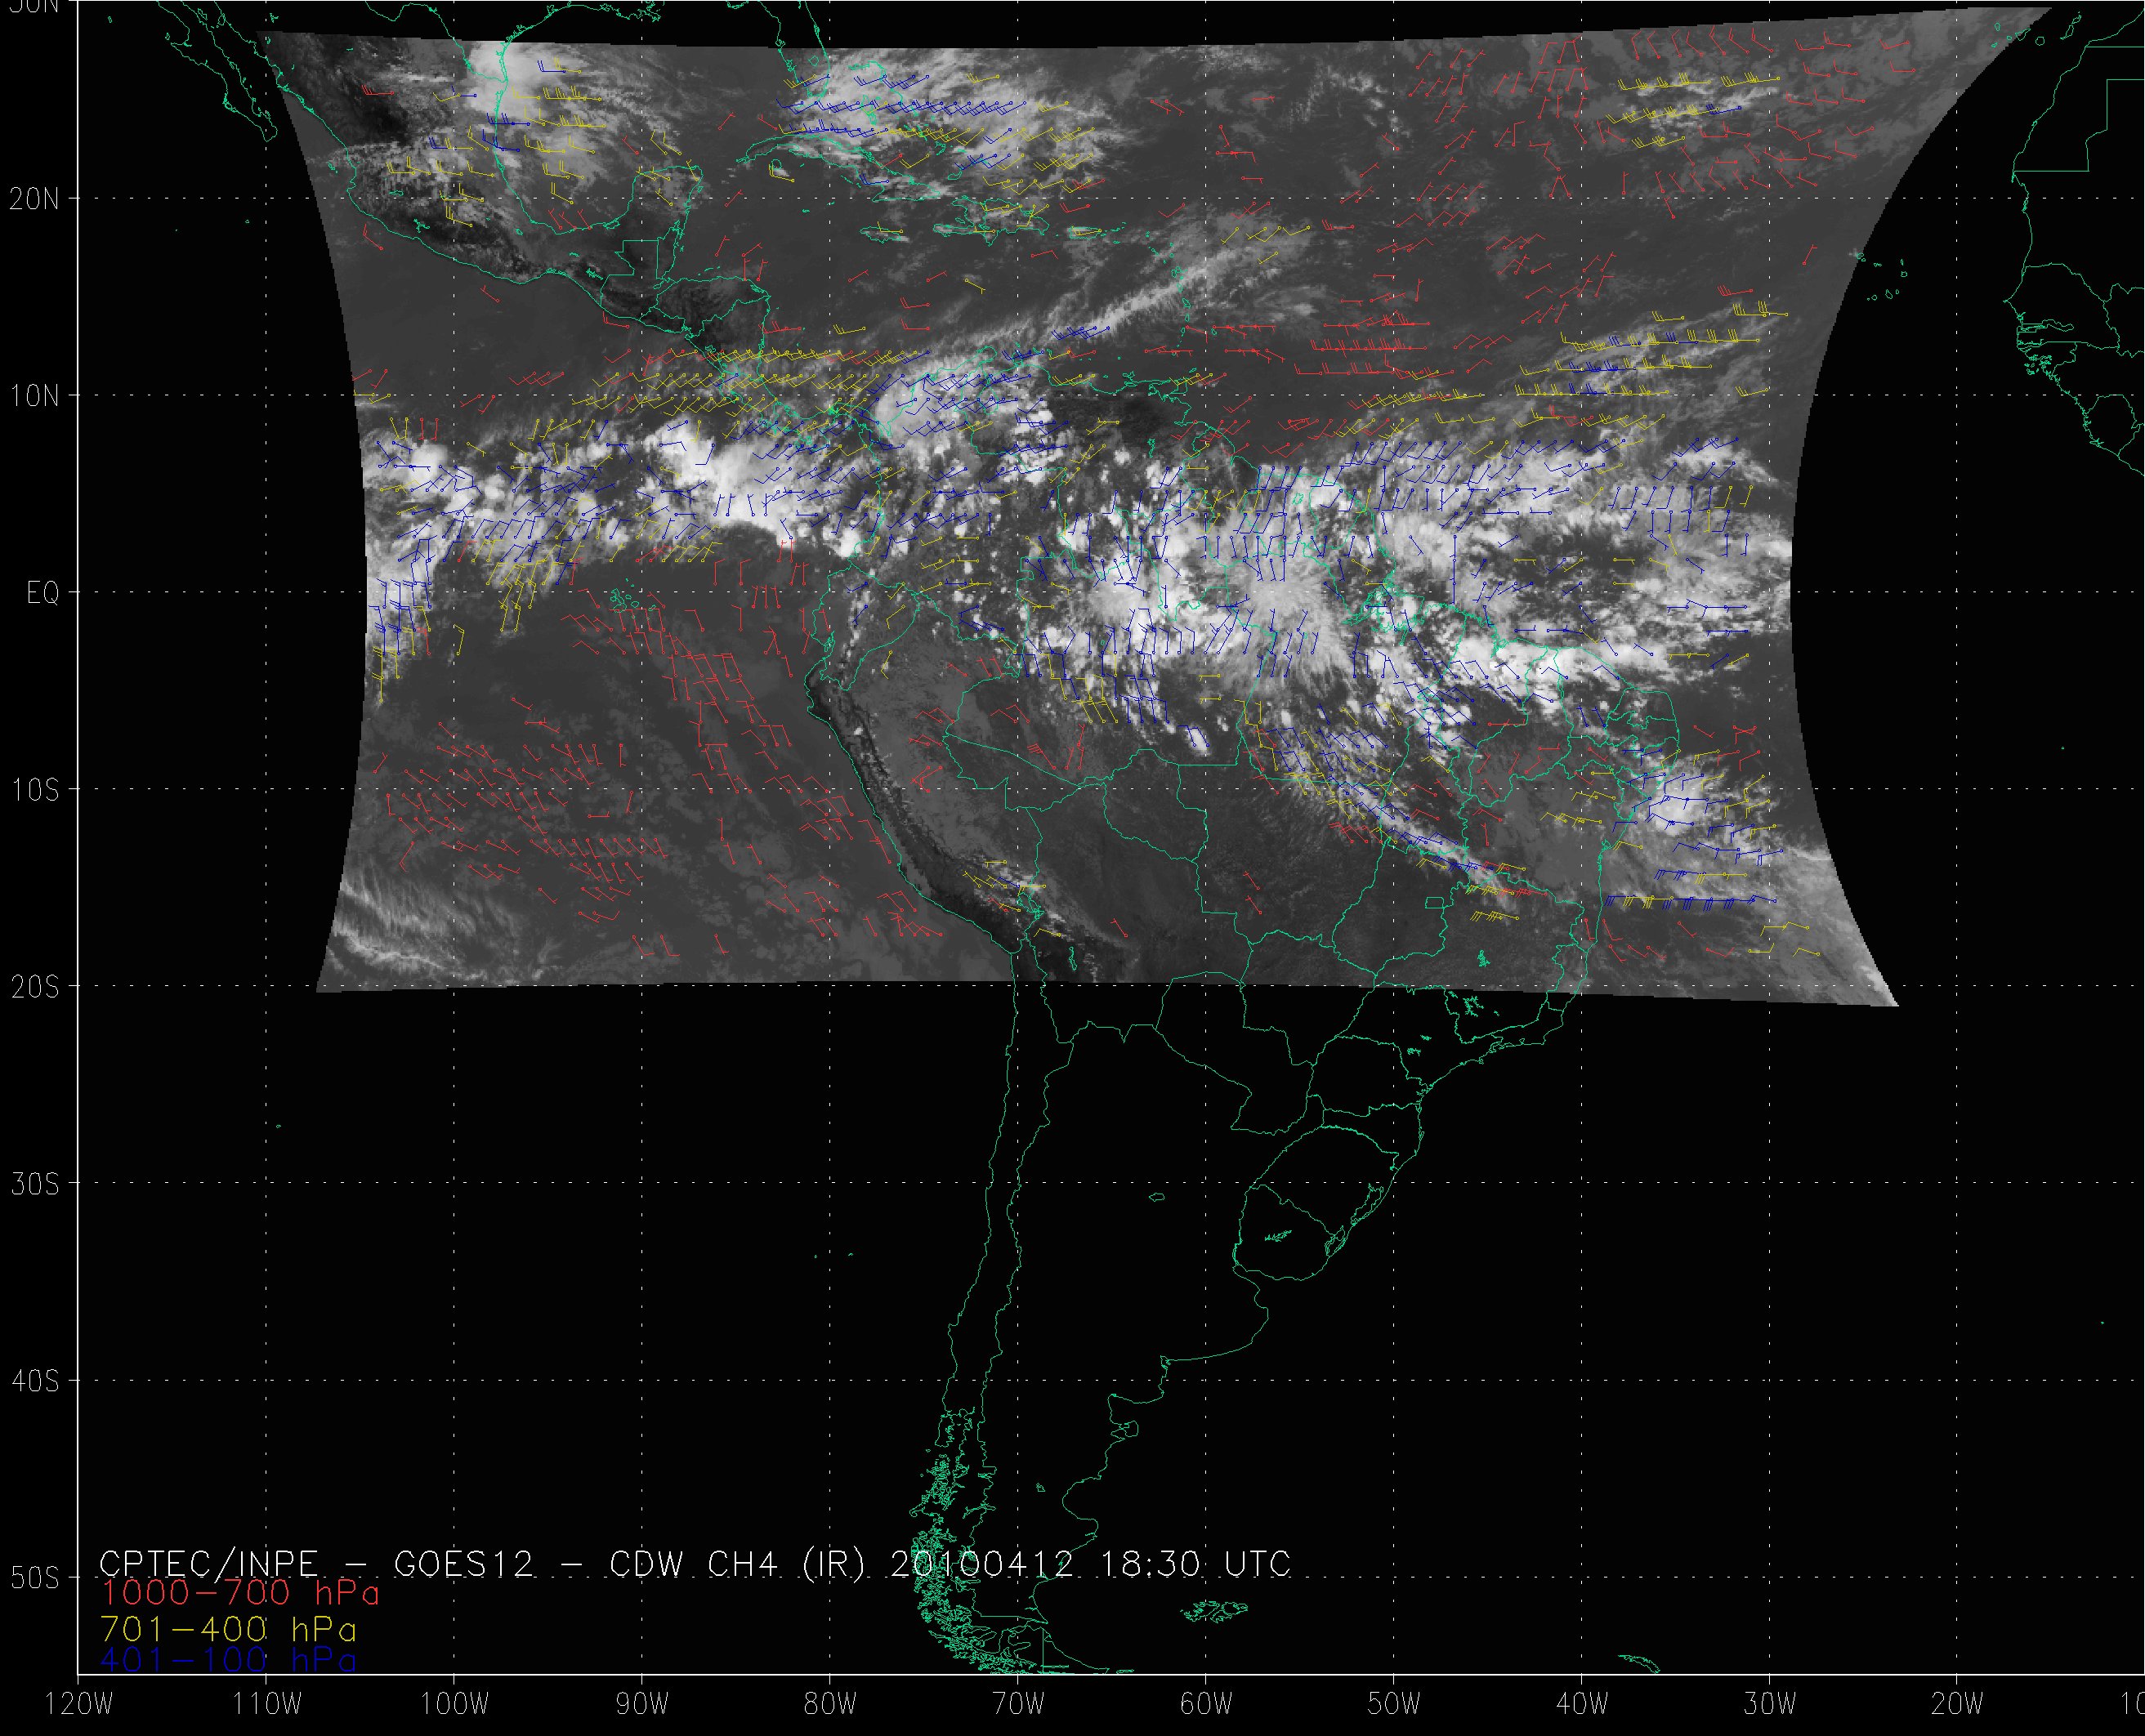Click the 30W longitude axis label
Viewport: 2145px width, 1736px height.
click(1770, 1704)
